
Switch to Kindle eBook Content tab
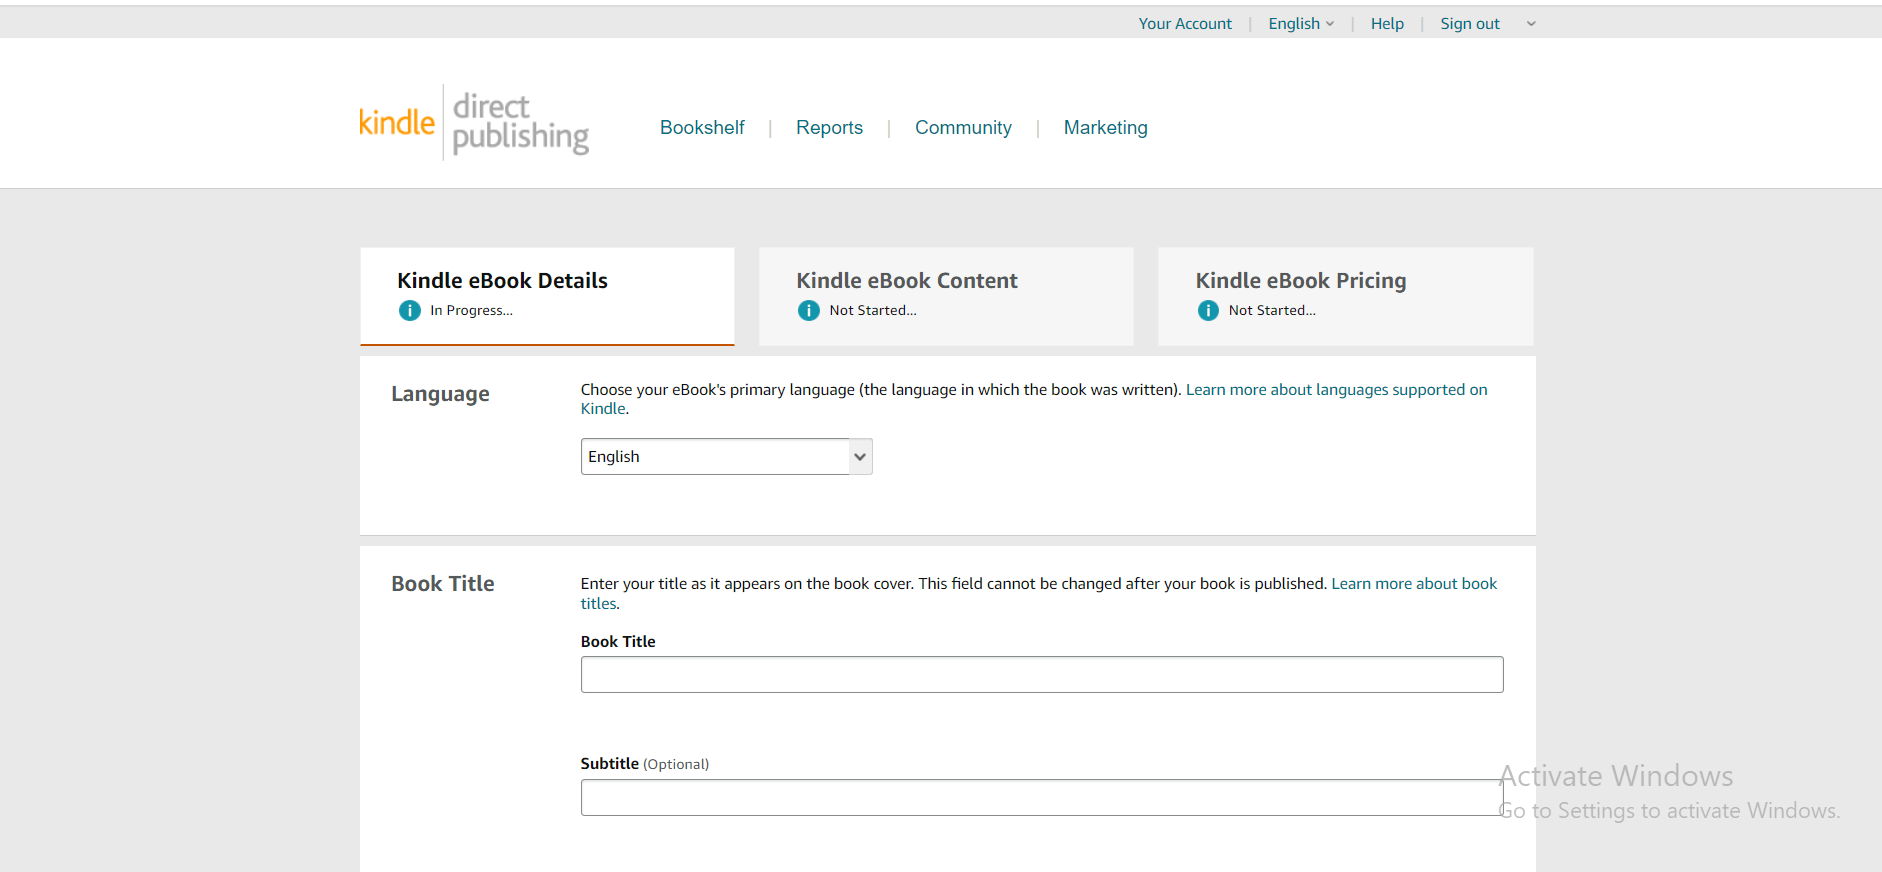tap(946, 296)
